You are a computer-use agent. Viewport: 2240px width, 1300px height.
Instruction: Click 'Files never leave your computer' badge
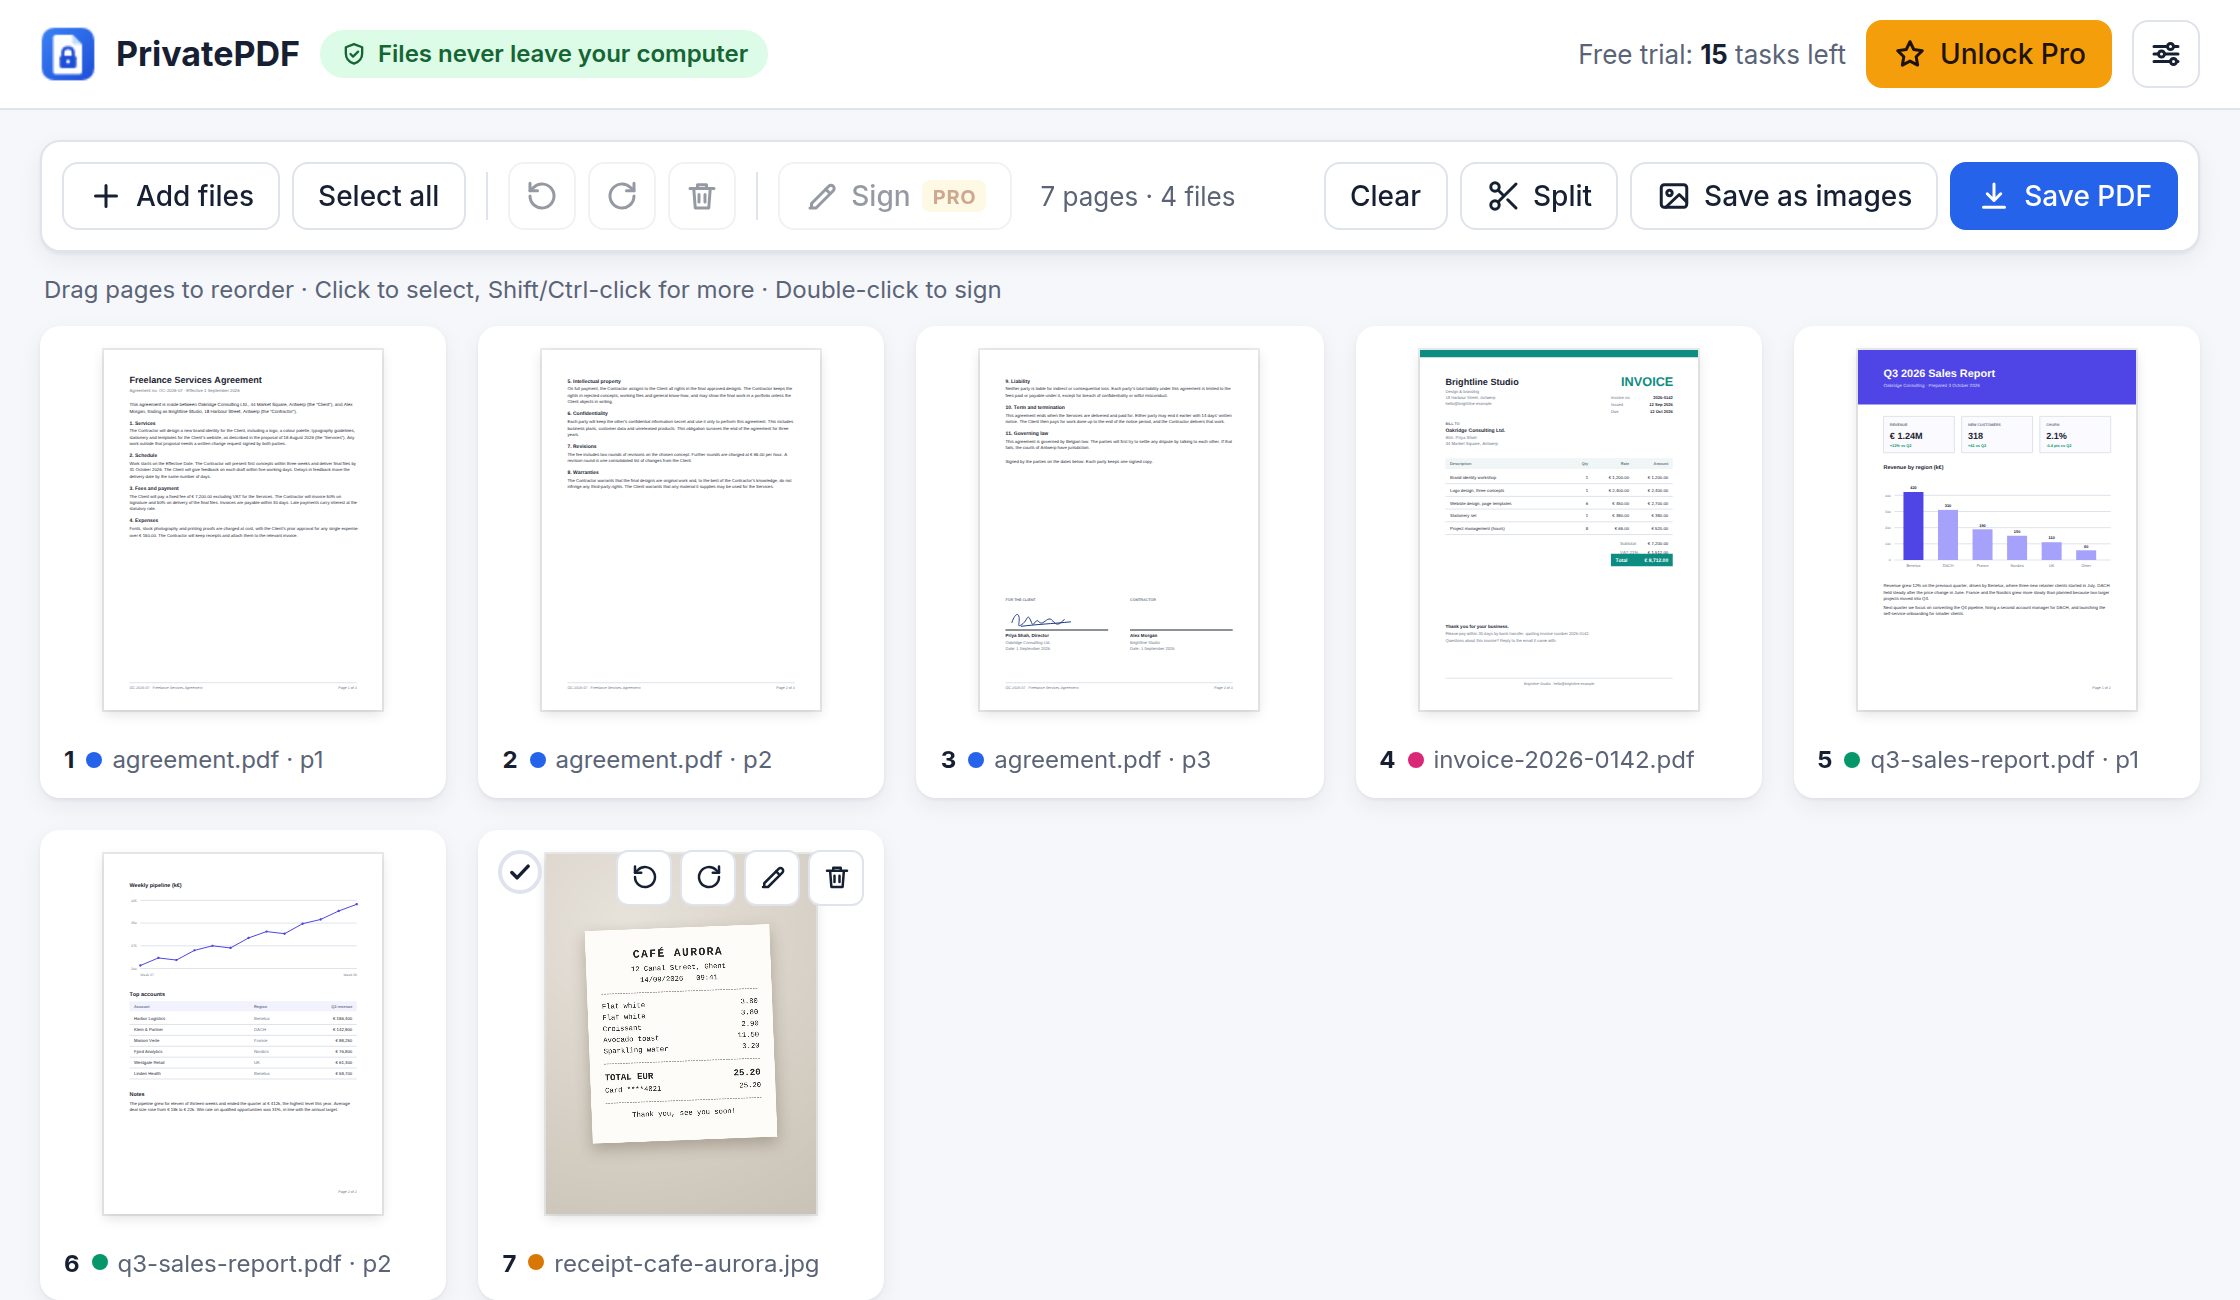click(544, 54)
